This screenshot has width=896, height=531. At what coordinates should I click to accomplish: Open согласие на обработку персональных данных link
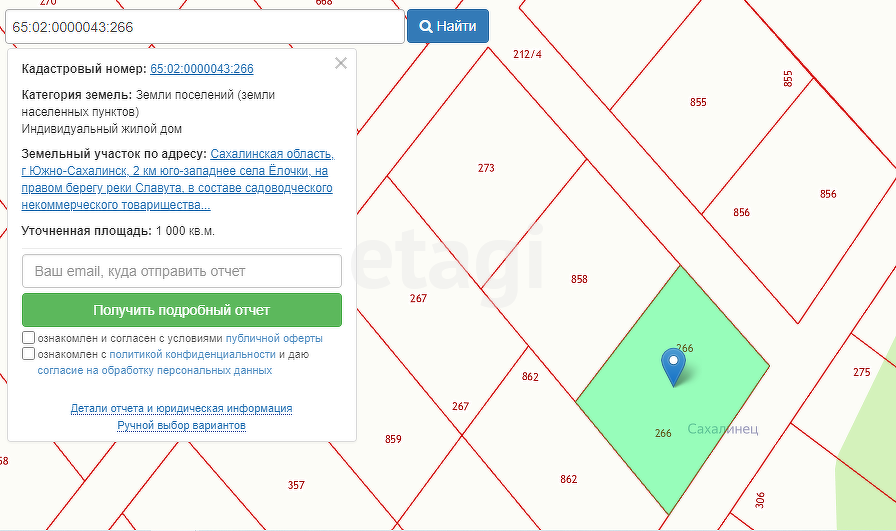154,370
